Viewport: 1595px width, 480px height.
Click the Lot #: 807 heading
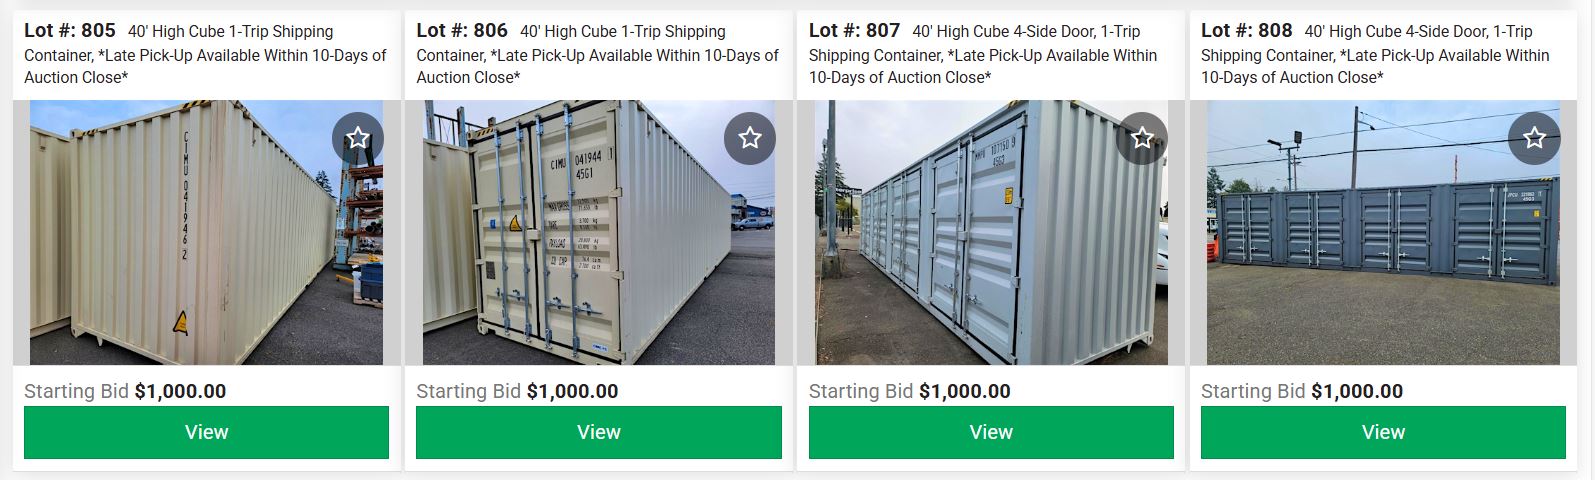pyautogui.click(x=991, y=54)
